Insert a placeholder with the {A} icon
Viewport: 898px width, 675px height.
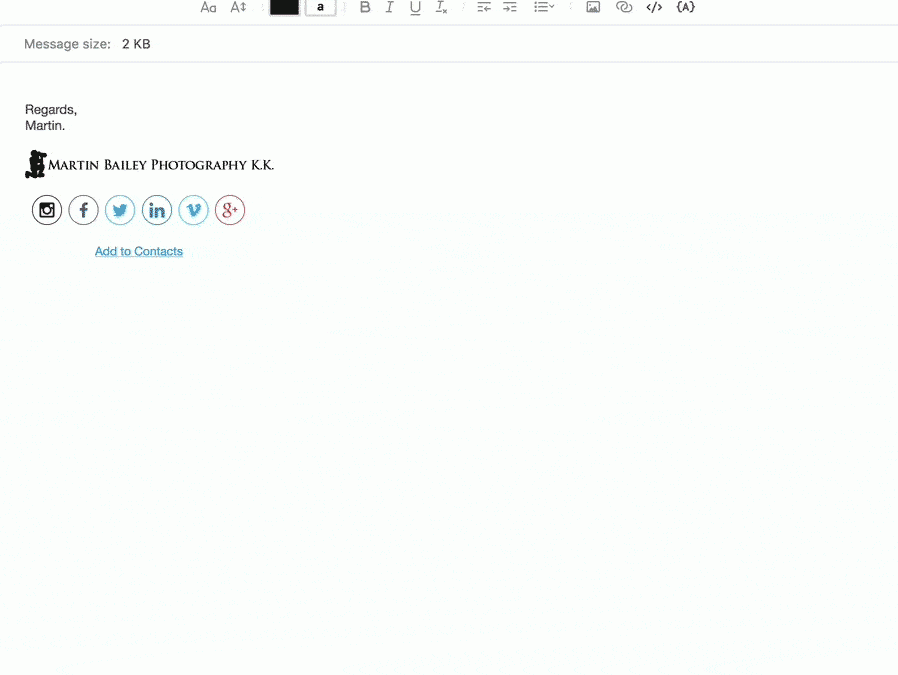tap(685, 7)
